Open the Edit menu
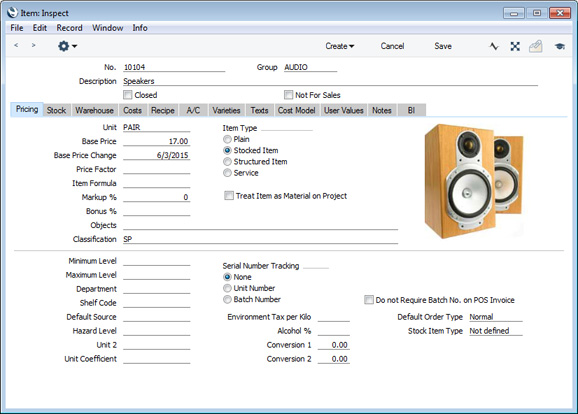Screen dimensions: 578x414 [x=39, y=28]
